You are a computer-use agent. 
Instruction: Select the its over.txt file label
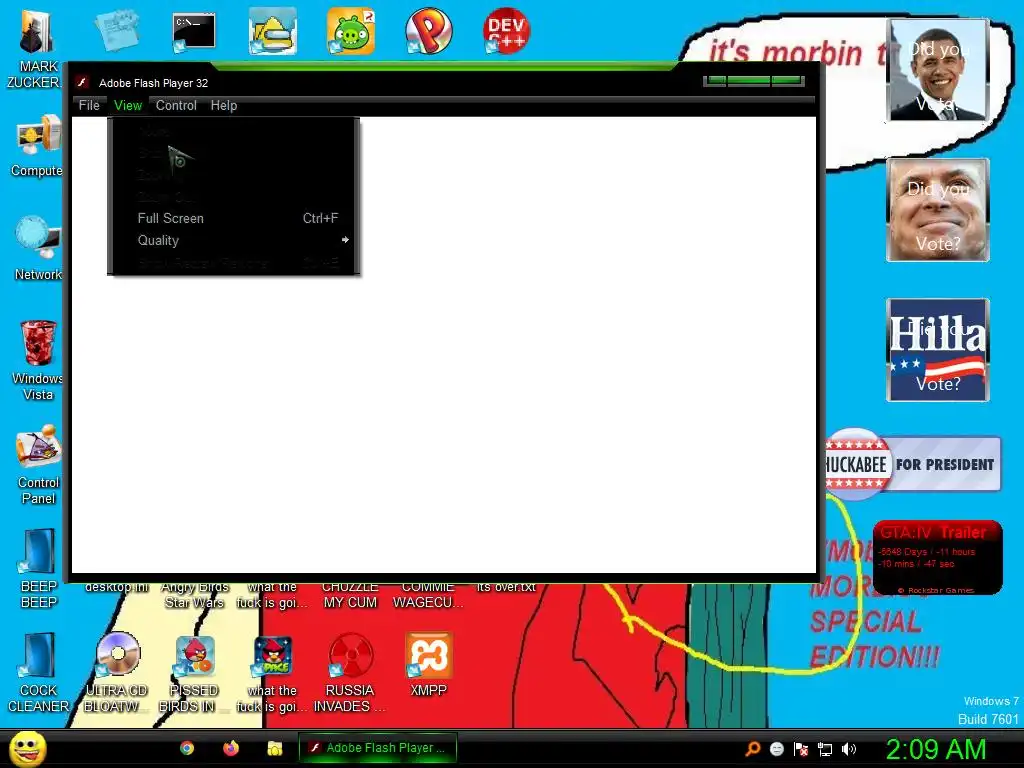point(506,587)
